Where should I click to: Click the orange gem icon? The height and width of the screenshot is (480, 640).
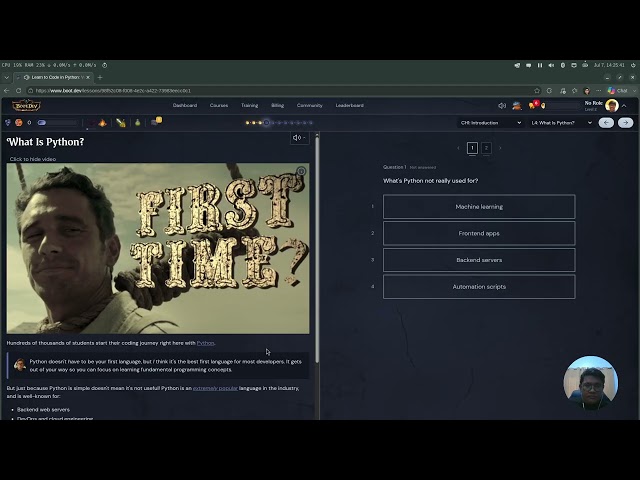(18, 122)
